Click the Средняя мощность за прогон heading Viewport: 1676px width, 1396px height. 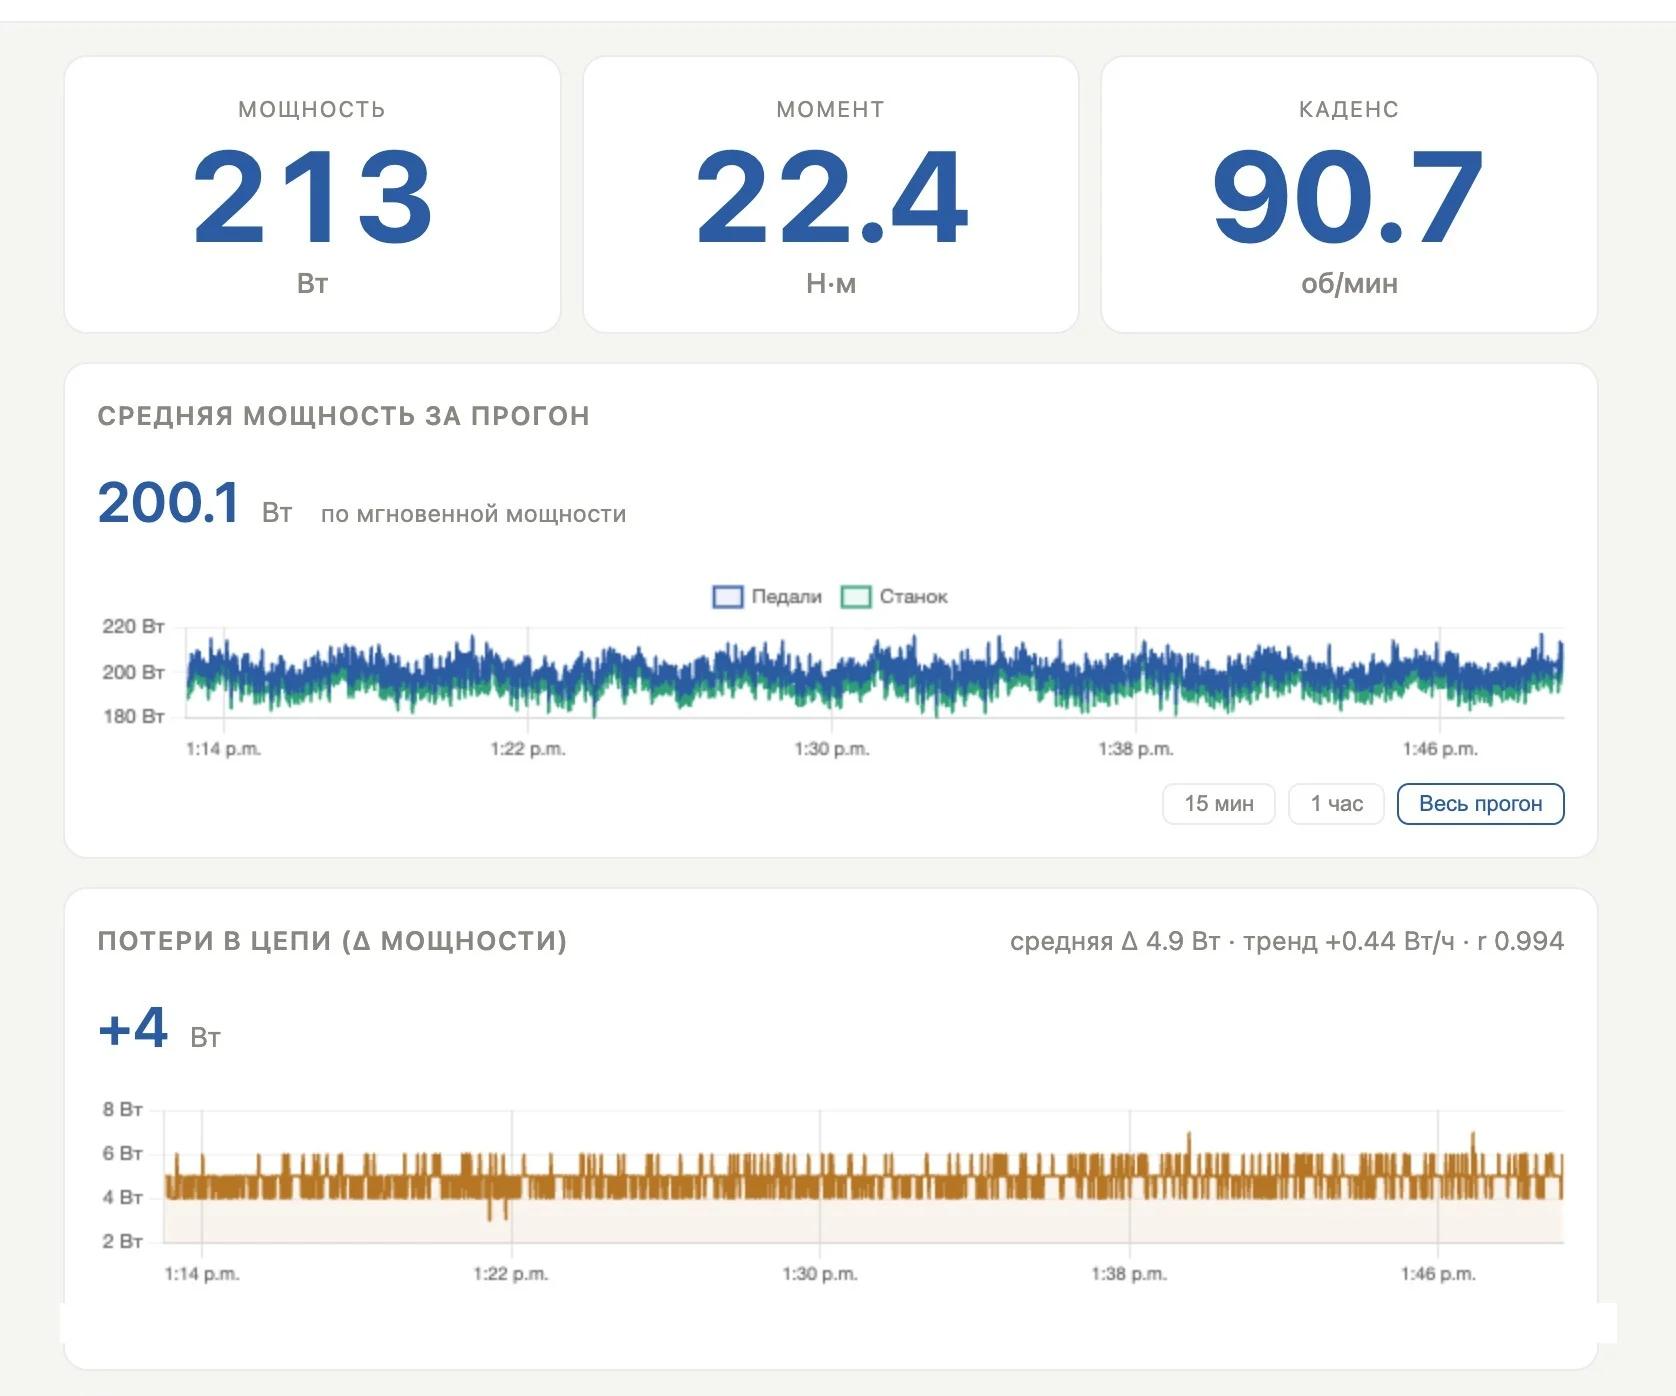coord(343,416)
